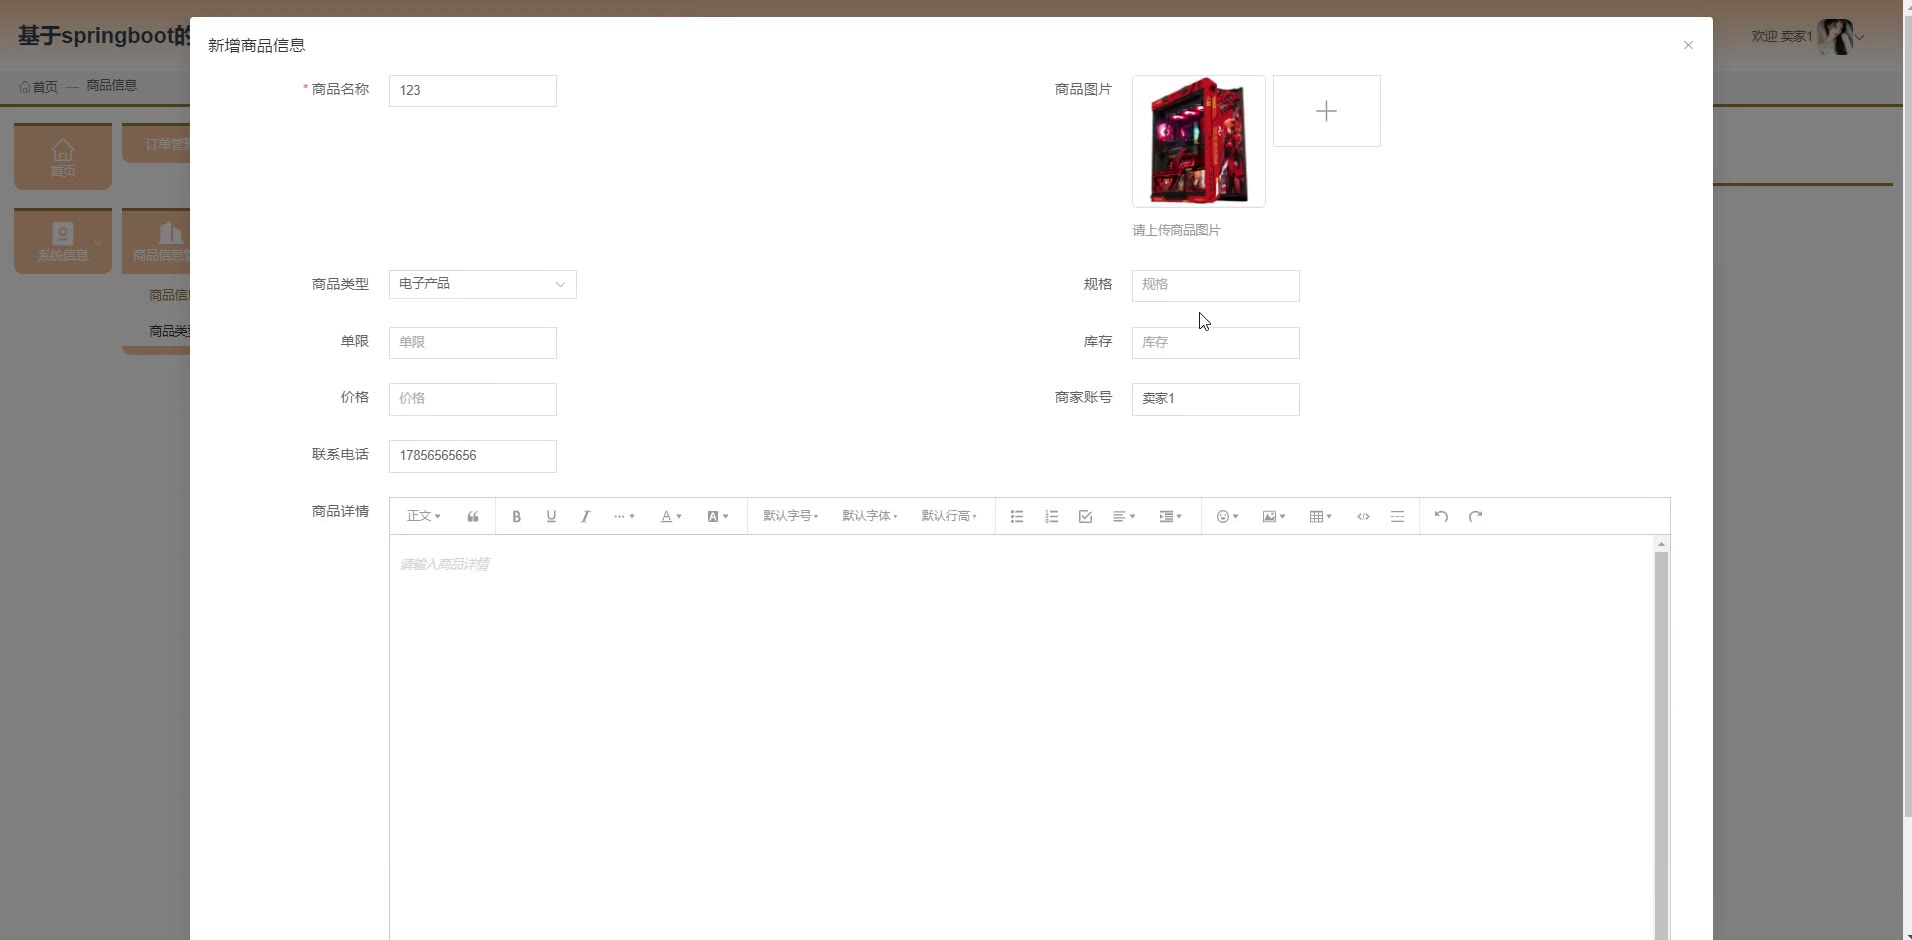Viewport: 1912px width, 940px height.
Task: Open the 默认字号 font size dropdown
Action: click(x=791, y=516)
